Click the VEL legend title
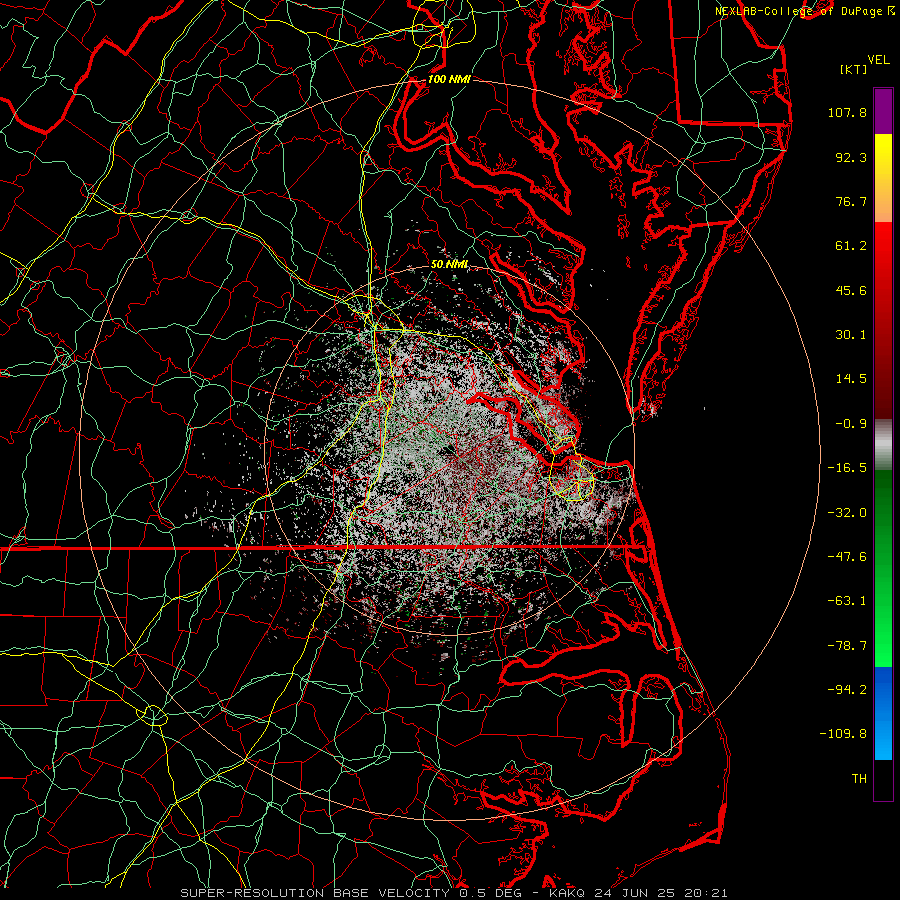The image size is (900, 900). (878, 60)
